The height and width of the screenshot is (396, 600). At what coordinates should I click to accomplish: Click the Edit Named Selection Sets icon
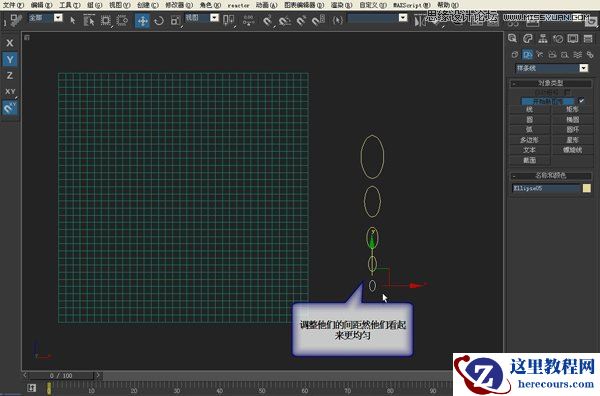(337, 20)
